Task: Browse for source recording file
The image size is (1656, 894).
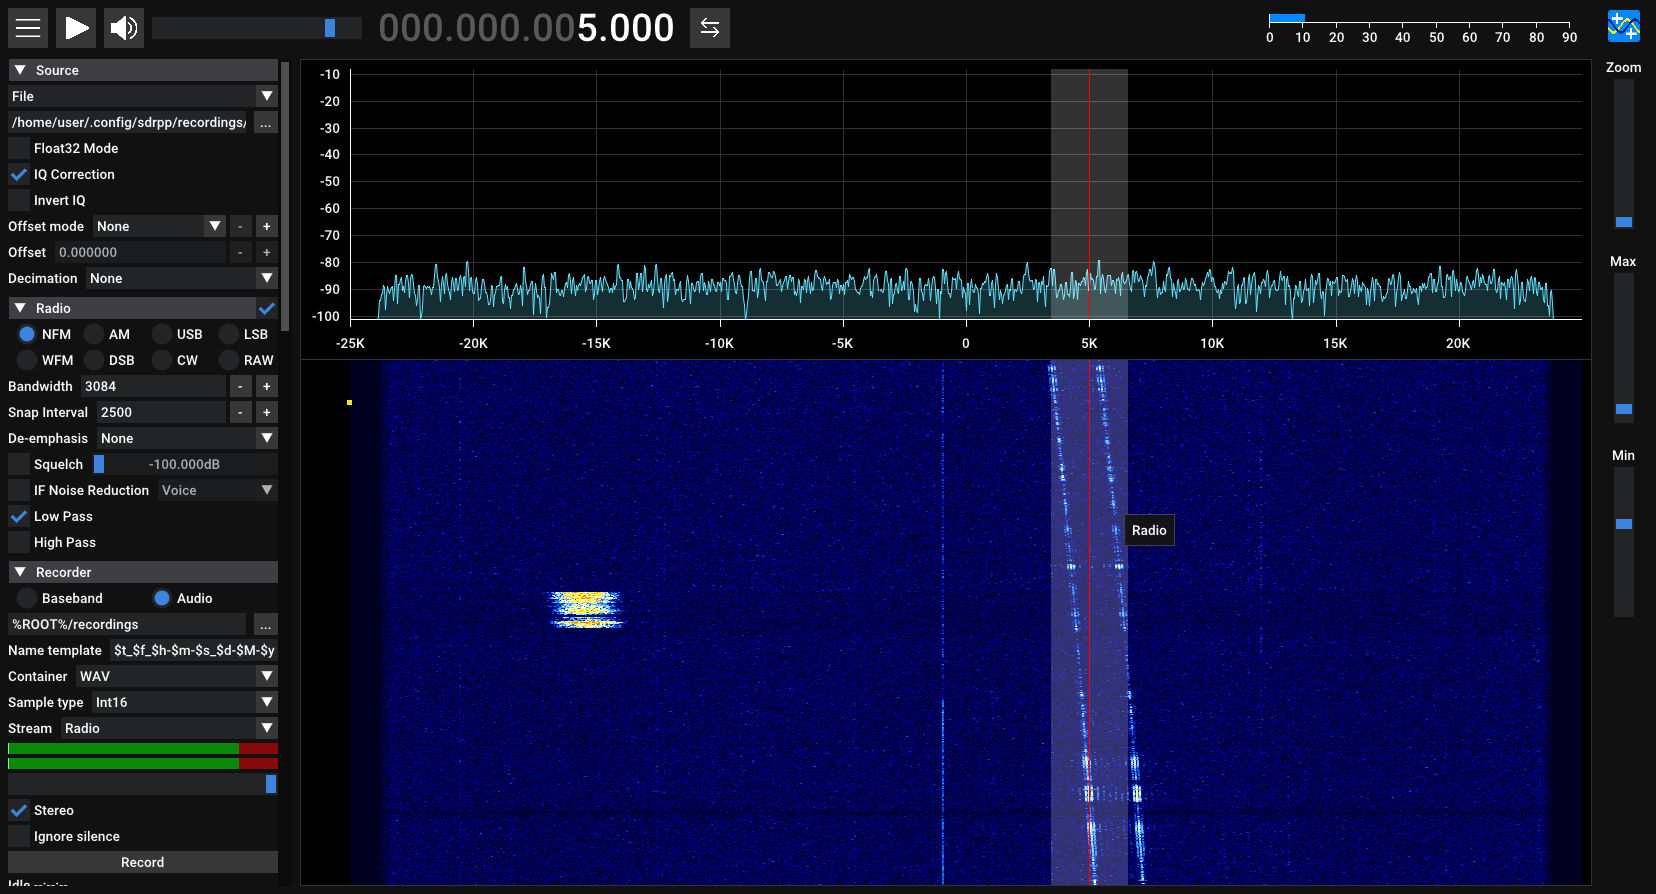Action: coord(265,123)
